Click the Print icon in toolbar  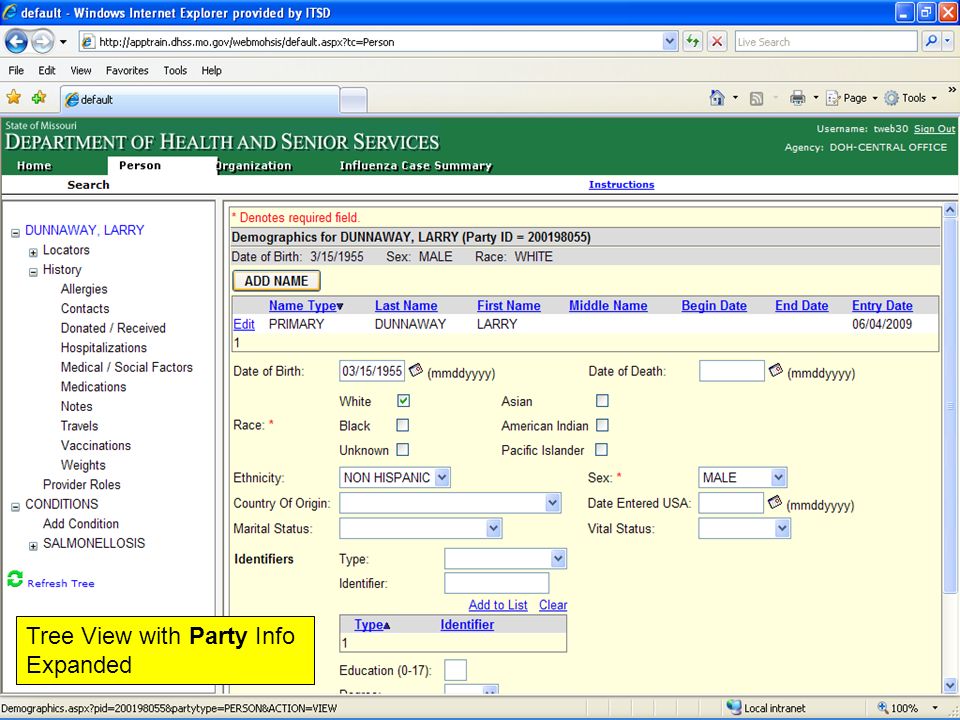pos(797,98)
